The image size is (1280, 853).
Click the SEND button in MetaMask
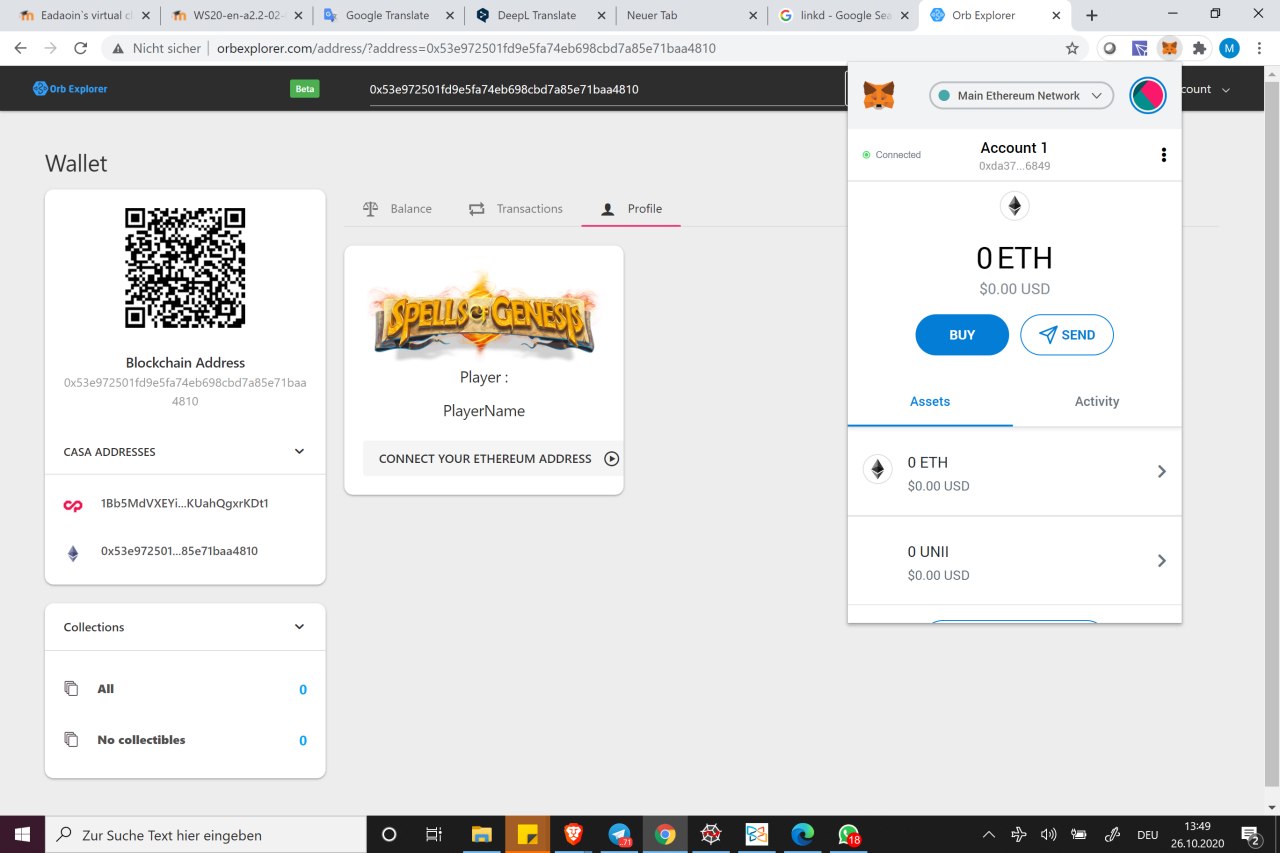[1067, 335]
